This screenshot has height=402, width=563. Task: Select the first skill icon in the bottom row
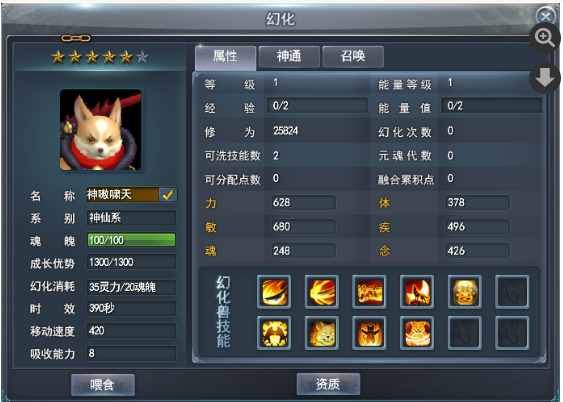tap(274, 333)
